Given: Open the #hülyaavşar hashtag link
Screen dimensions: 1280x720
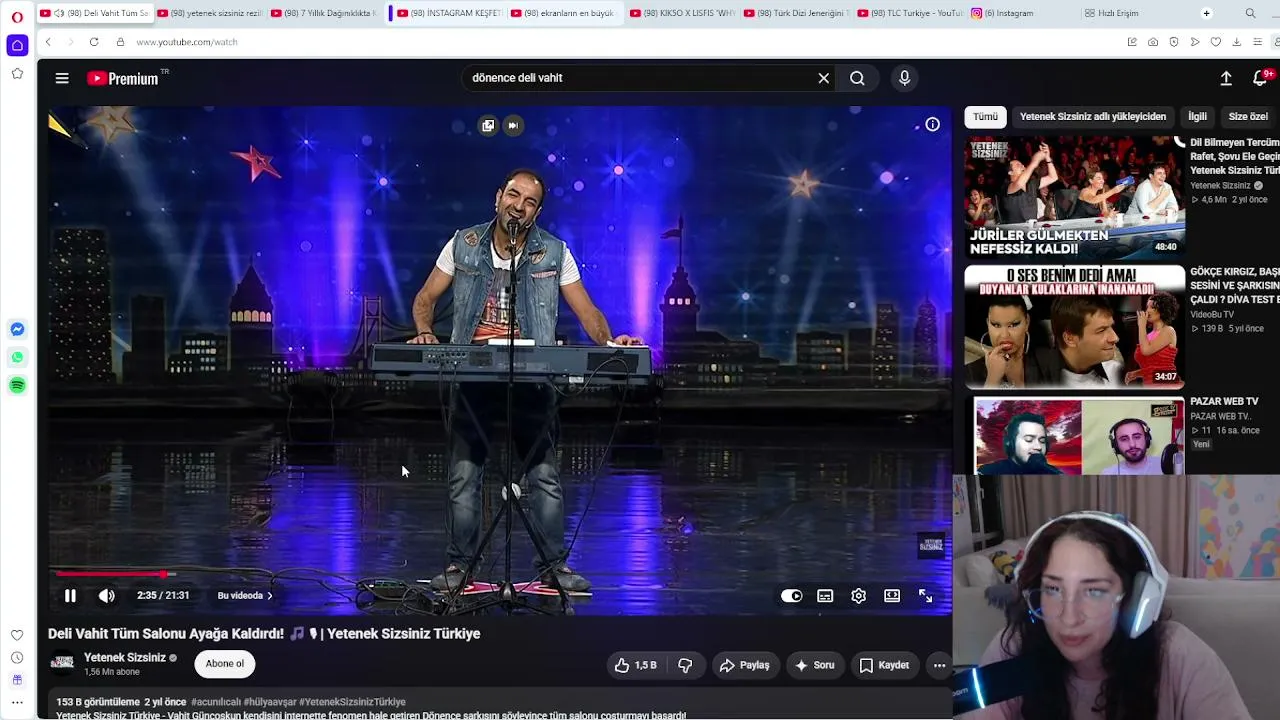Looking at the screenshot, I should pos(270,702).
